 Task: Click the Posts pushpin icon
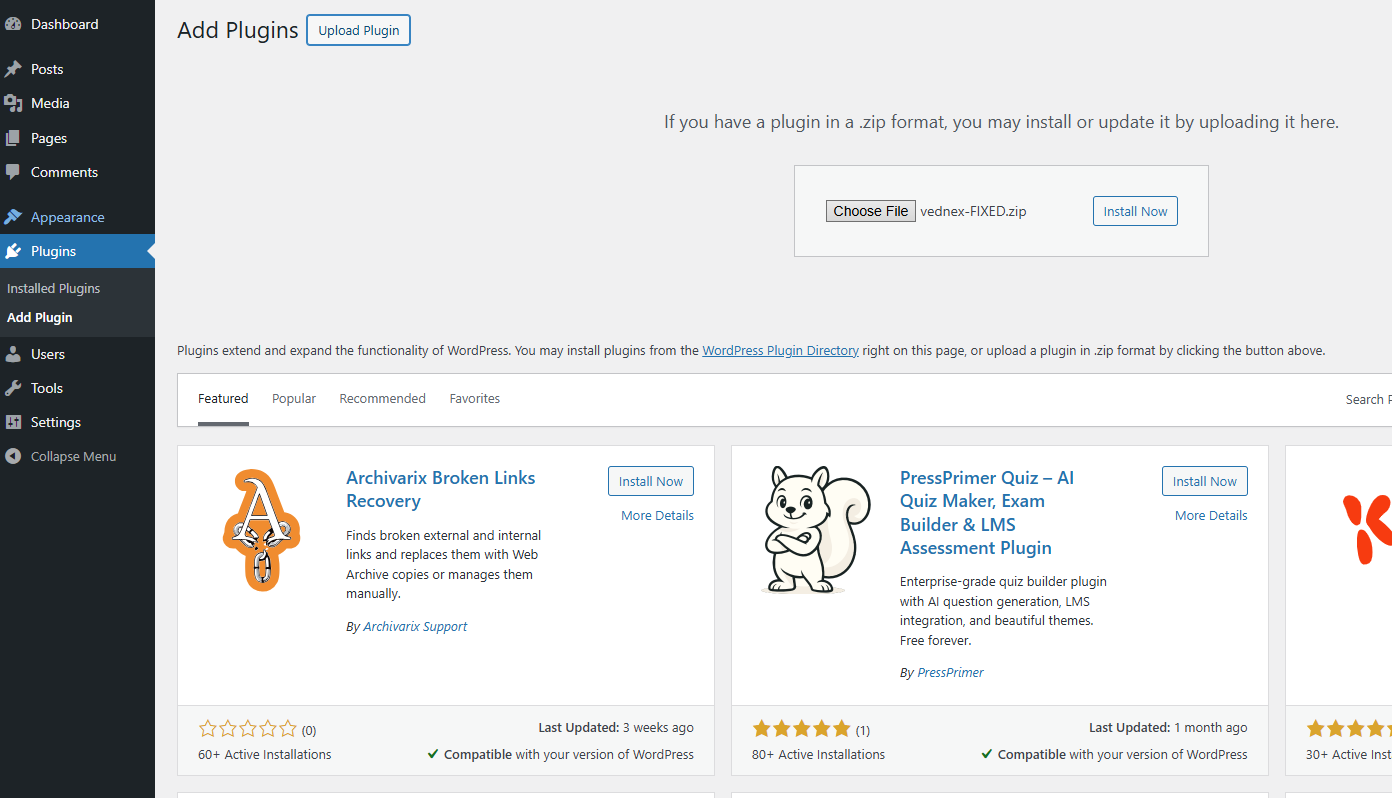pyautogui.click(x=13, y=69)
